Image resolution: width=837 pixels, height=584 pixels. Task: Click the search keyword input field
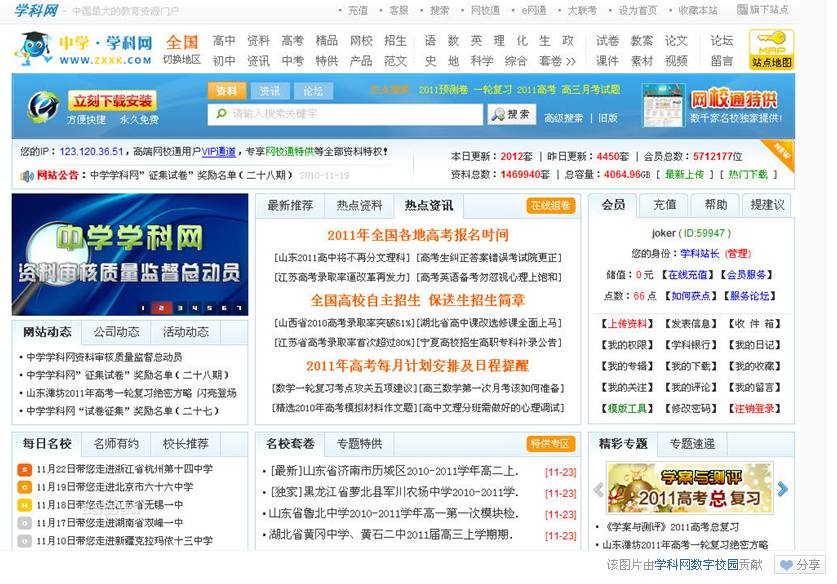[x=345, y=114]
